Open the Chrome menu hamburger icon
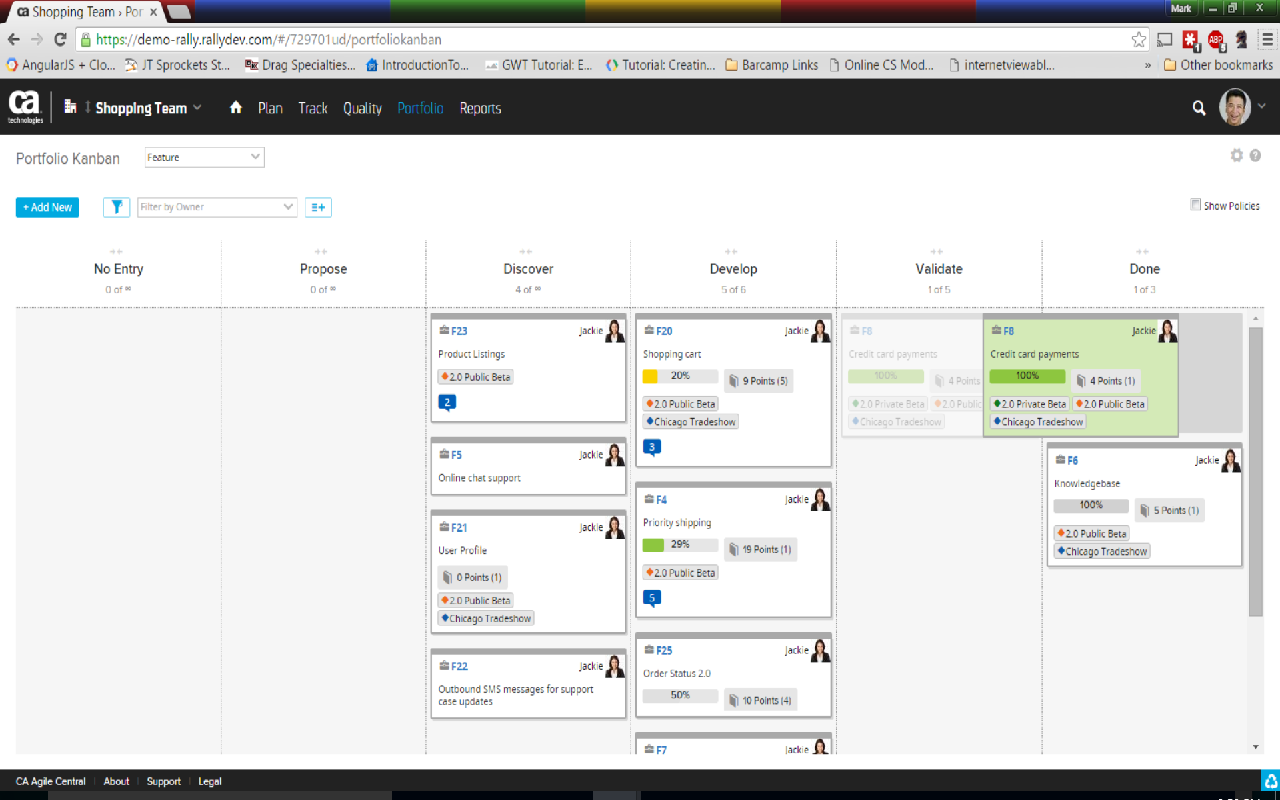Image resolution: width=1280 pixels, height=800 pixels. click(x=1267, y=40)
